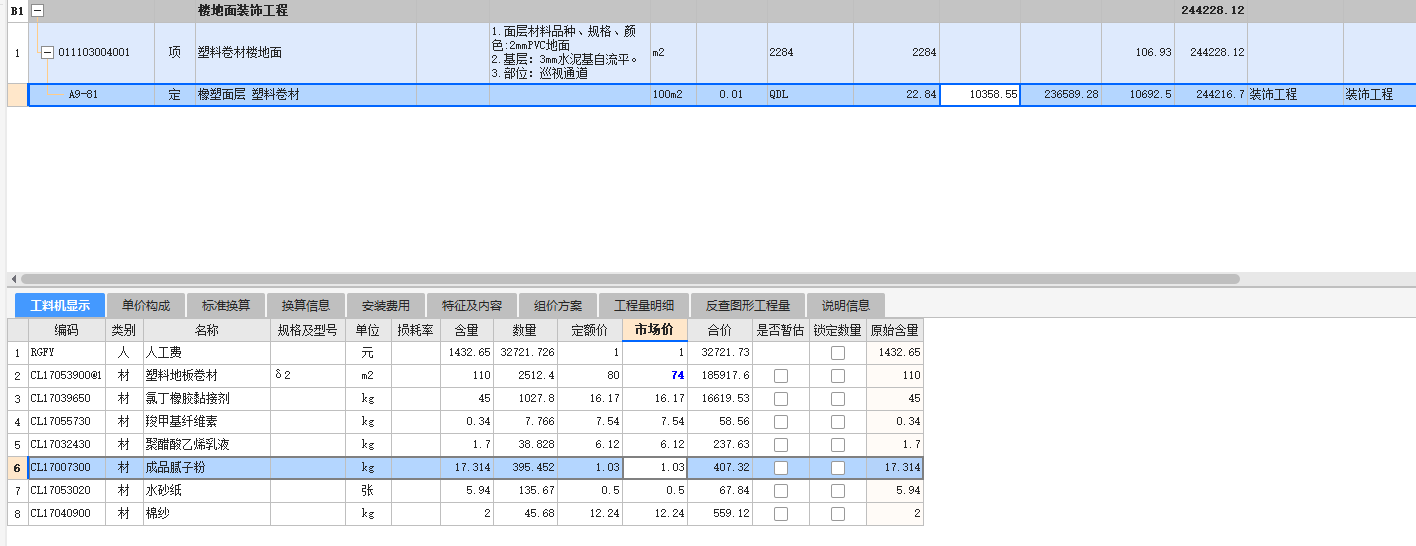This screenshot has height=546, width=1416.
Task: Enable 锁定数量 for 棉纱 row
Action: click(x=838, y=513)
